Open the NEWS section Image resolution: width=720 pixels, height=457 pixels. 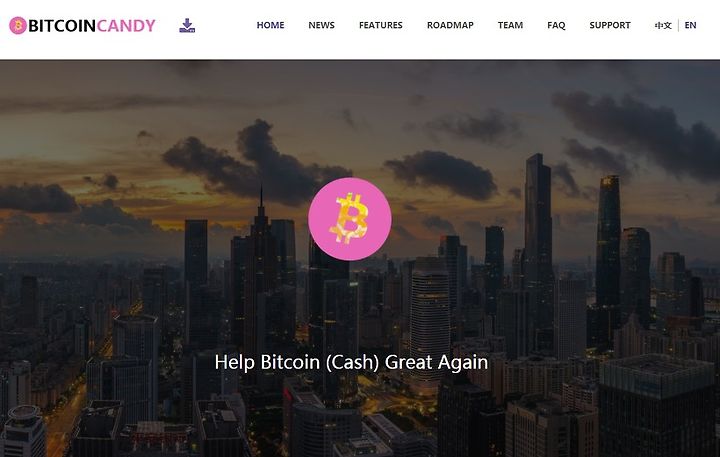tap(321, 25)
